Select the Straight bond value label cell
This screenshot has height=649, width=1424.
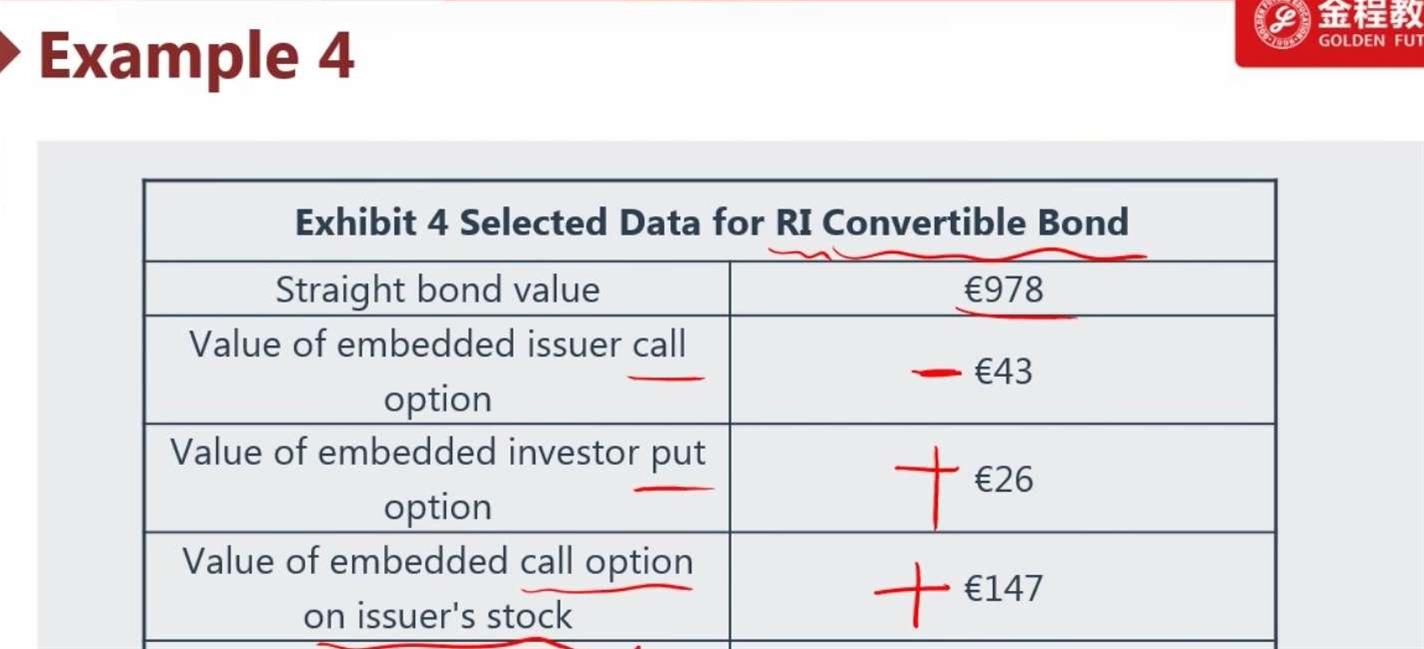[x=437, y=290]
